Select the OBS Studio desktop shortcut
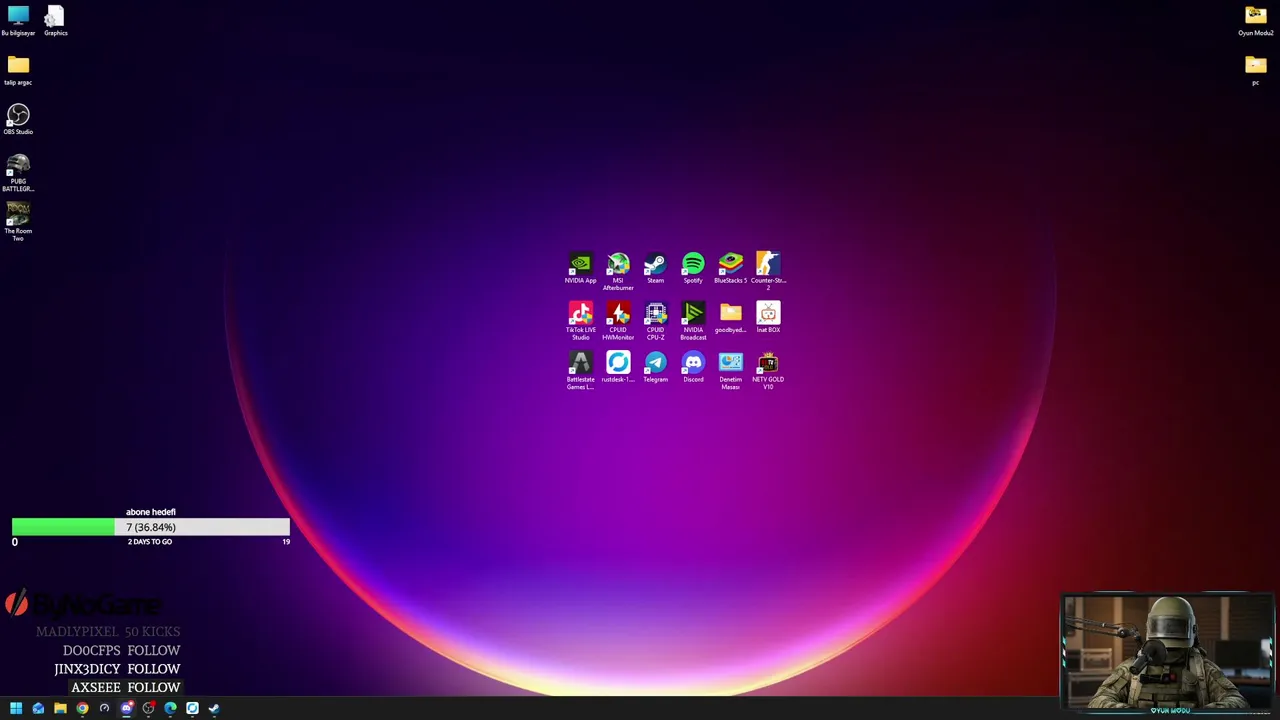Viewport: 1280px width, 720px height. (18, 120)
